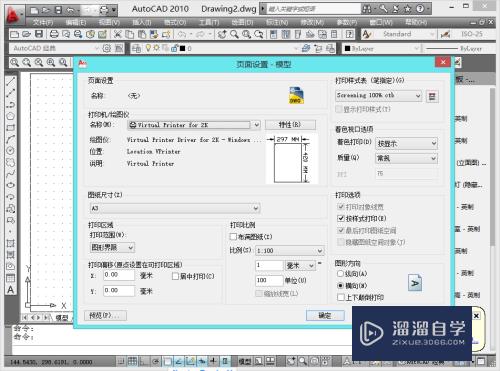Switch to the 模型 model tab
The image size is (500, 371).
coord(61,318)
